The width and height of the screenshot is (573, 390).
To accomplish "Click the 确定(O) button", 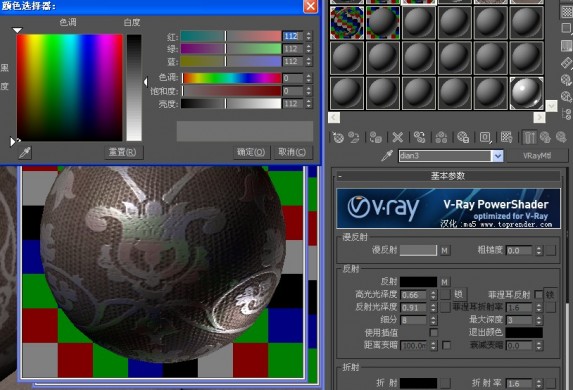I will tap(251, 152).
